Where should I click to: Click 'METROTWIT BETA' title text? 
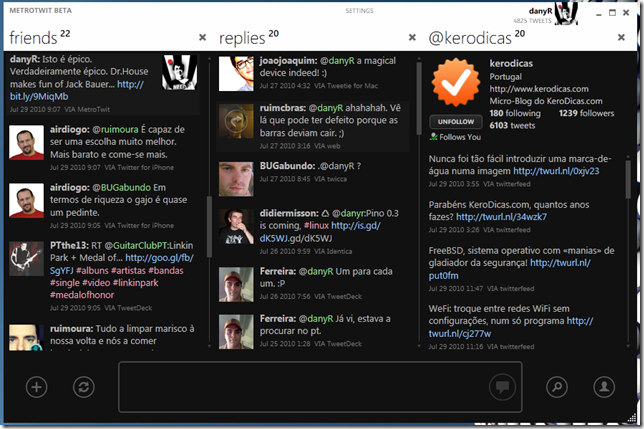tap(41, 11)
